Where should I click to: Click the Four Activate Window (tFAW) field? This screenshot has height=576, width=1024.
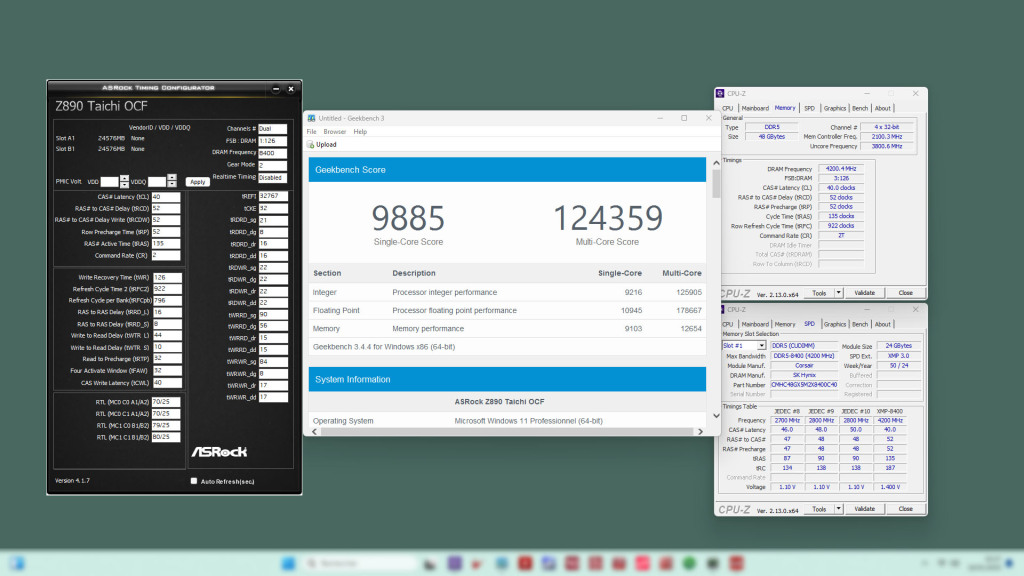(167, 370)
